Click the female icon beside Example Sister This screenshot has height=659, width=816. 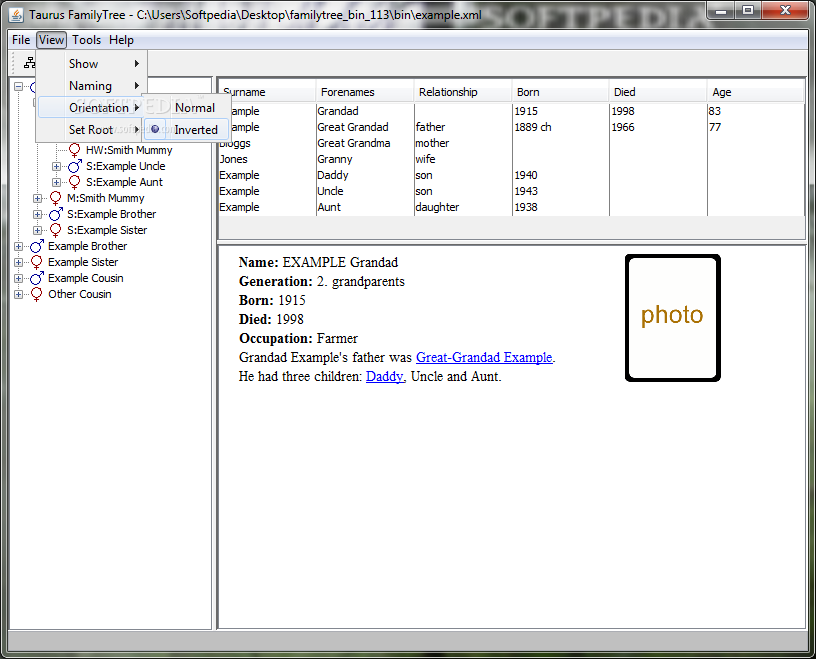tap(36, 262)
